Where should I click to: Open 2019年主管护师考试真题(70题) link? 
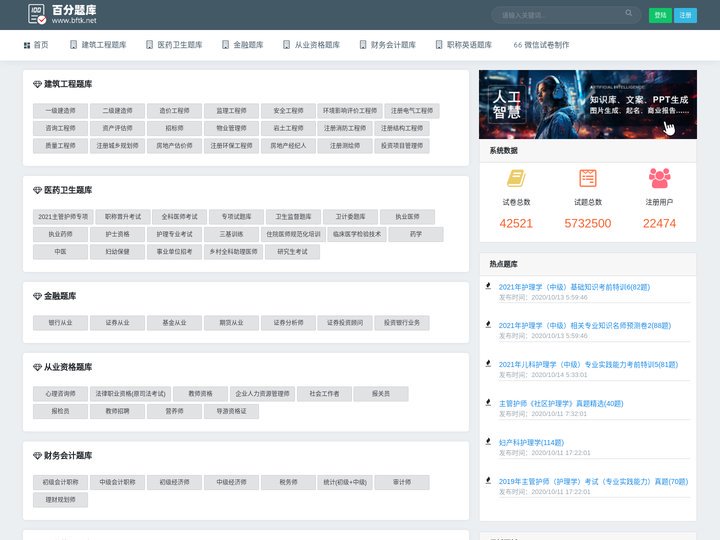(x=593, y=482)
